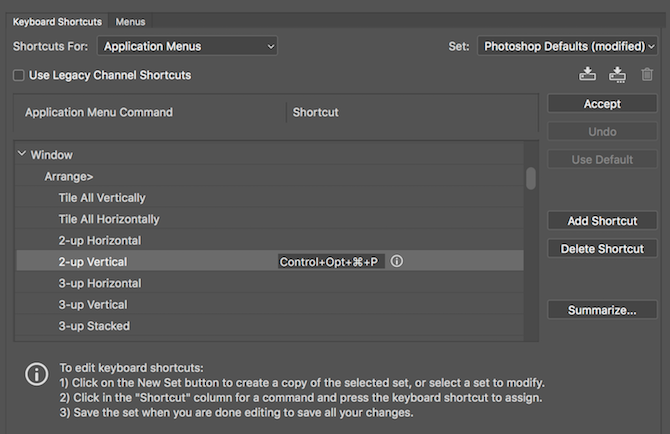The width and height of the screenshot is (670, 434).
Task: Click the Delete Shortcut button
Action: pos(602,249)
